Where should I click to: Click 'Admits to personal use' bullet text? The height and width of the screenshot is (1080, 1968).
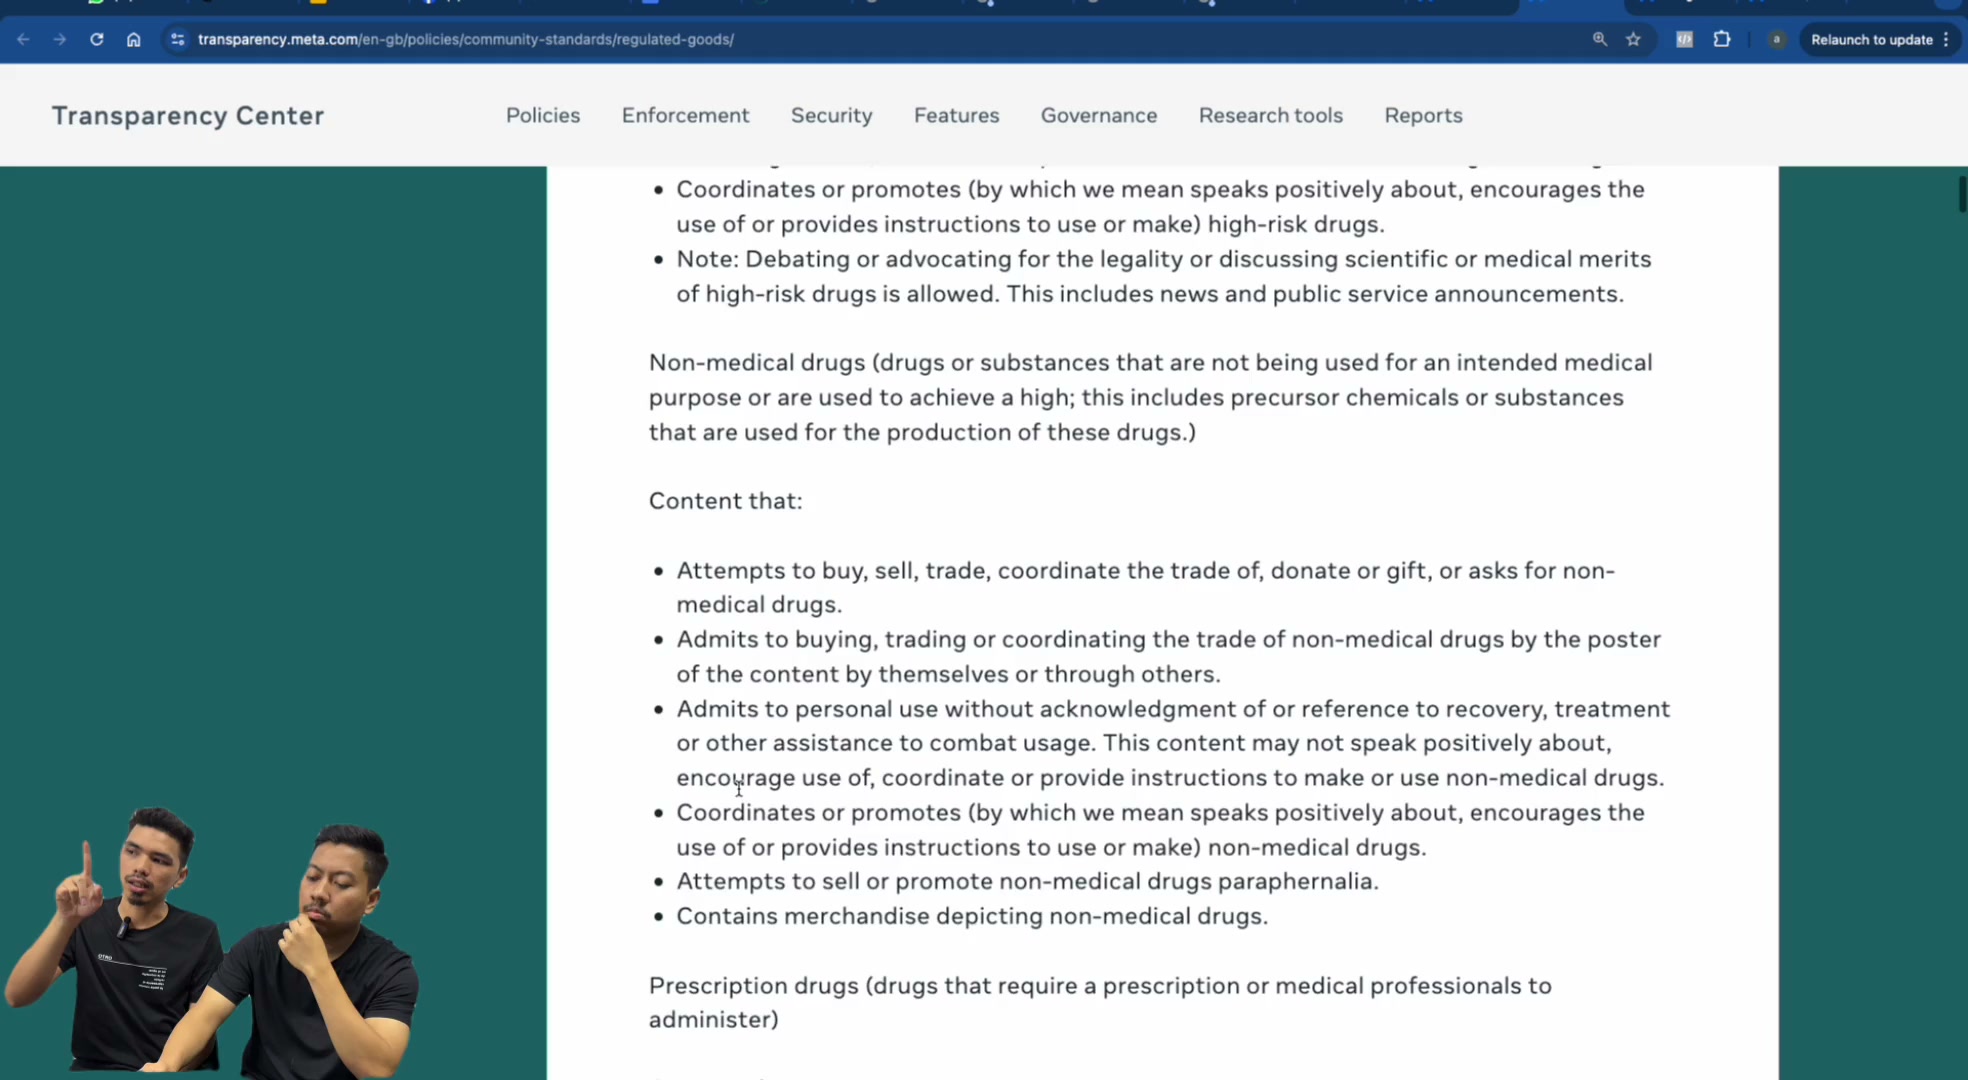tap(1173, 743)
